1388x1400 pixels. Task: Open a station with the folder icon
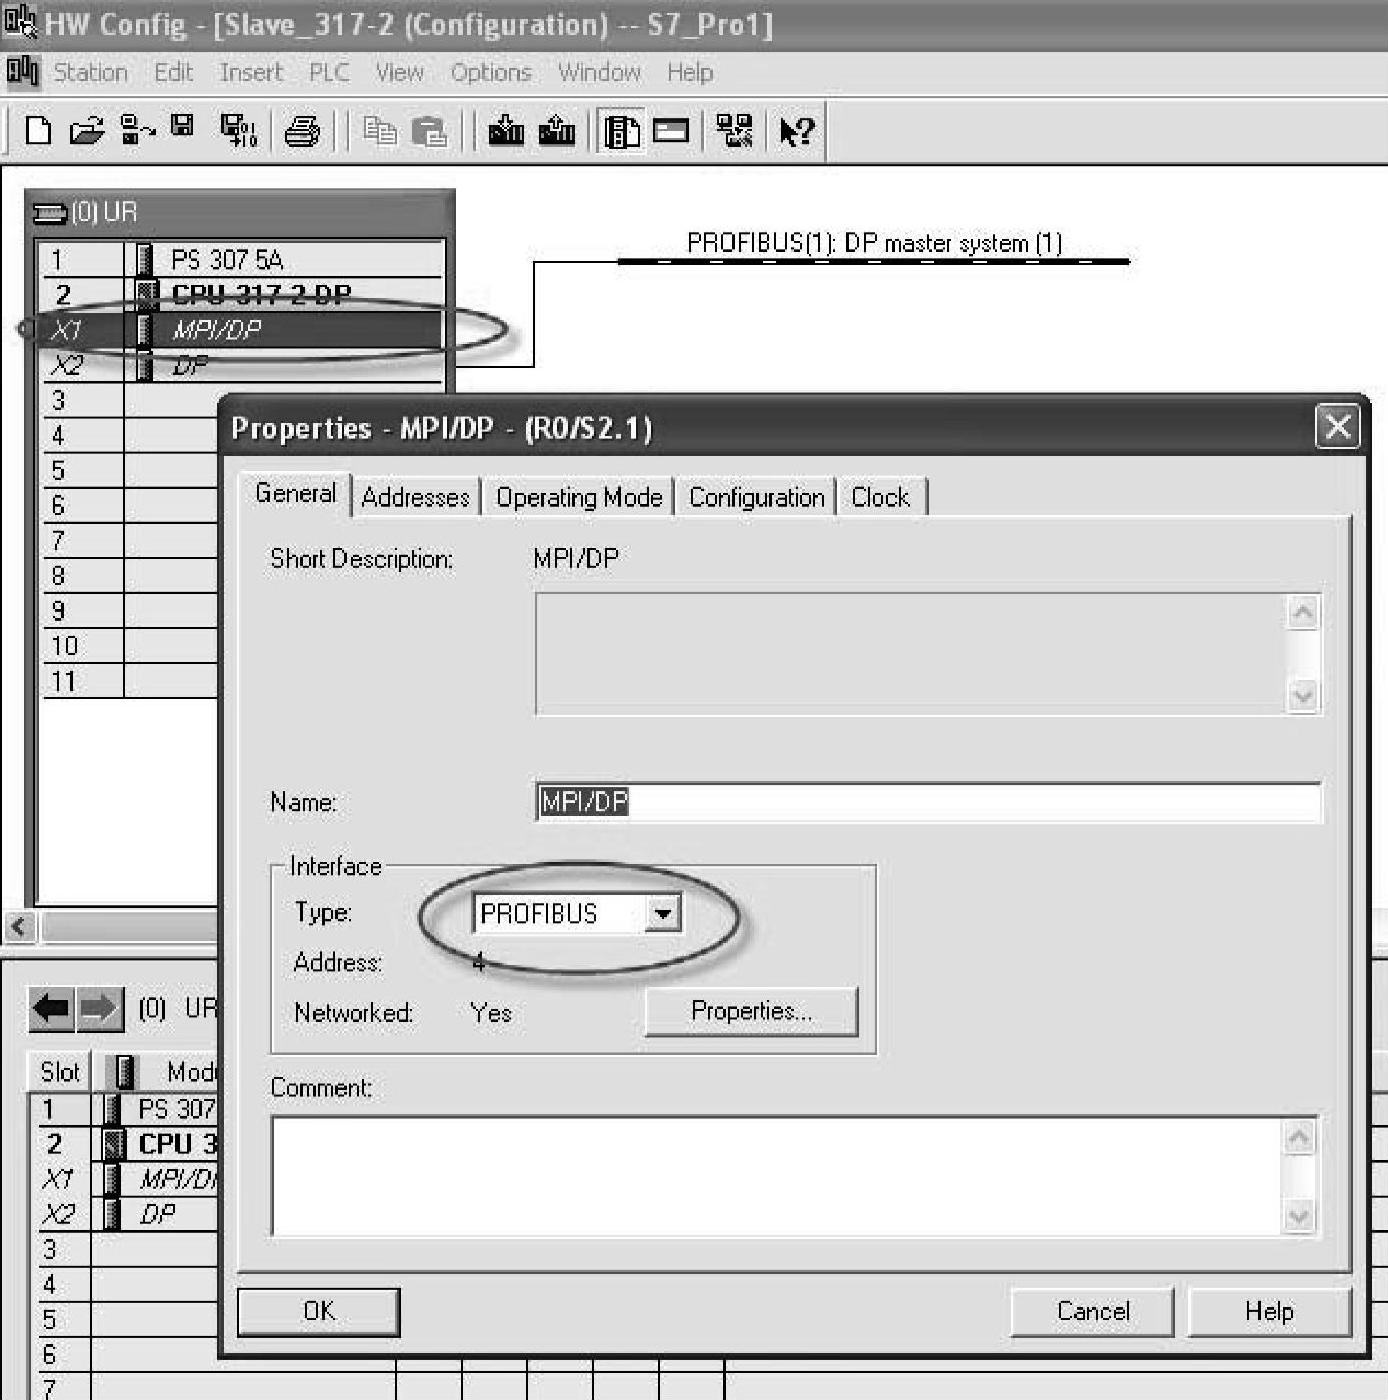click(x=87, y=131)
